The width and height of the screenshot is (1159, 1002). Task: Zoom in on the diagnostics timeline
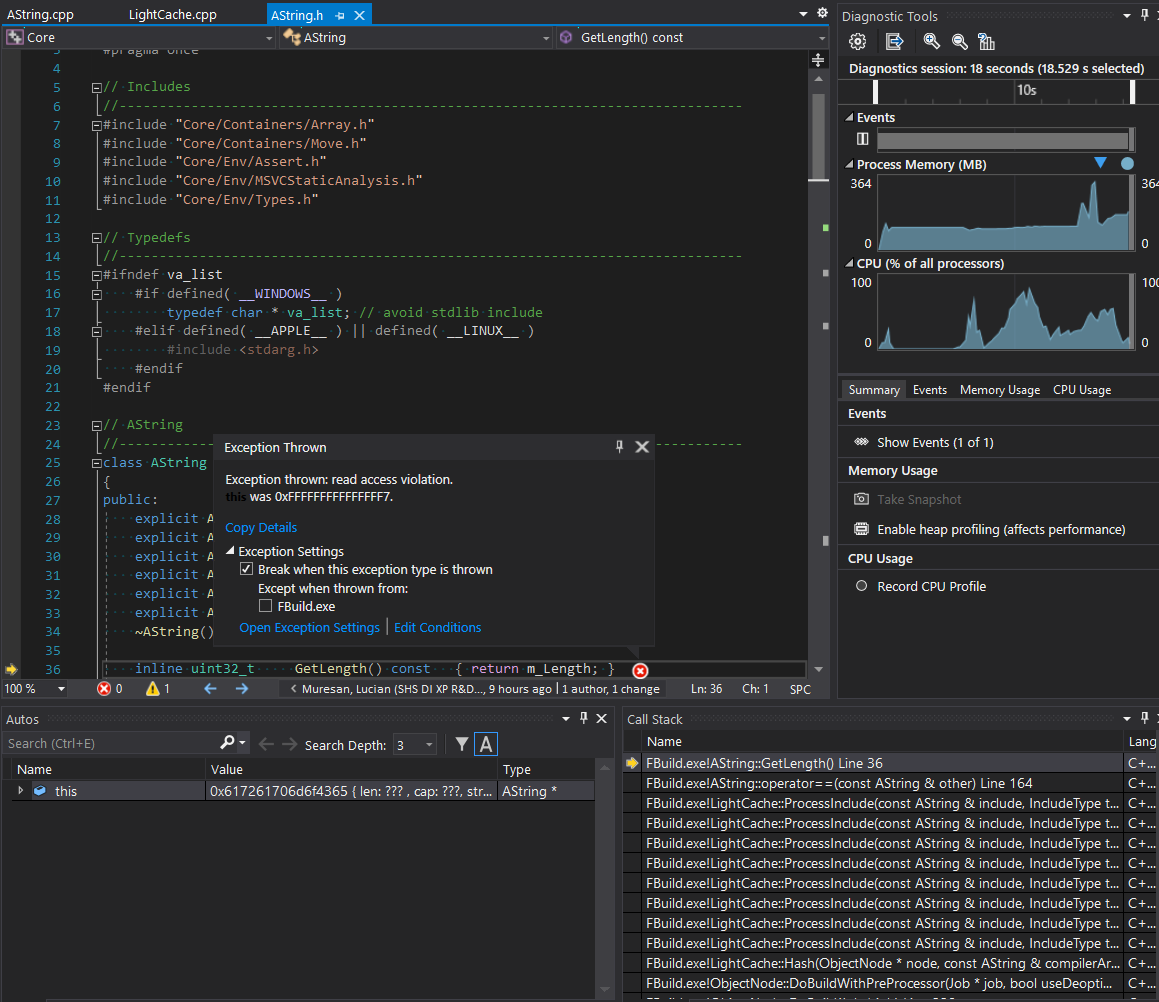[930, 41]
